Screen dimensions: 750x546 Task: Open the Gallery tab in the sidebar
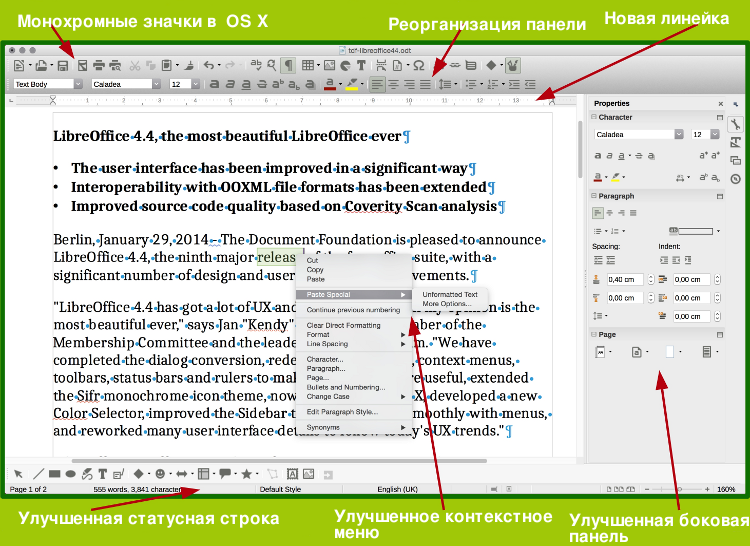click(736, 160)
